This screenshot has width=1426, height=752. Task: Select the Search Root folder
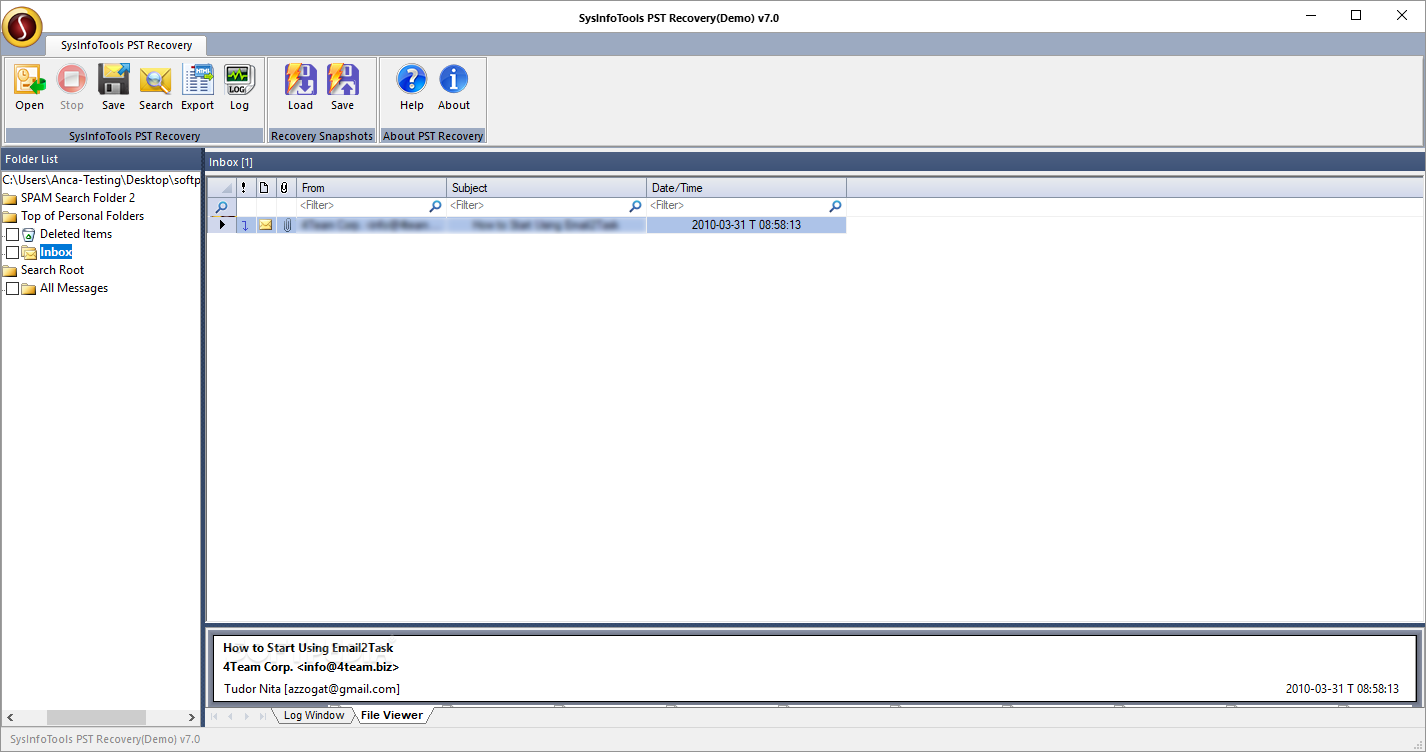pos(52,270)
